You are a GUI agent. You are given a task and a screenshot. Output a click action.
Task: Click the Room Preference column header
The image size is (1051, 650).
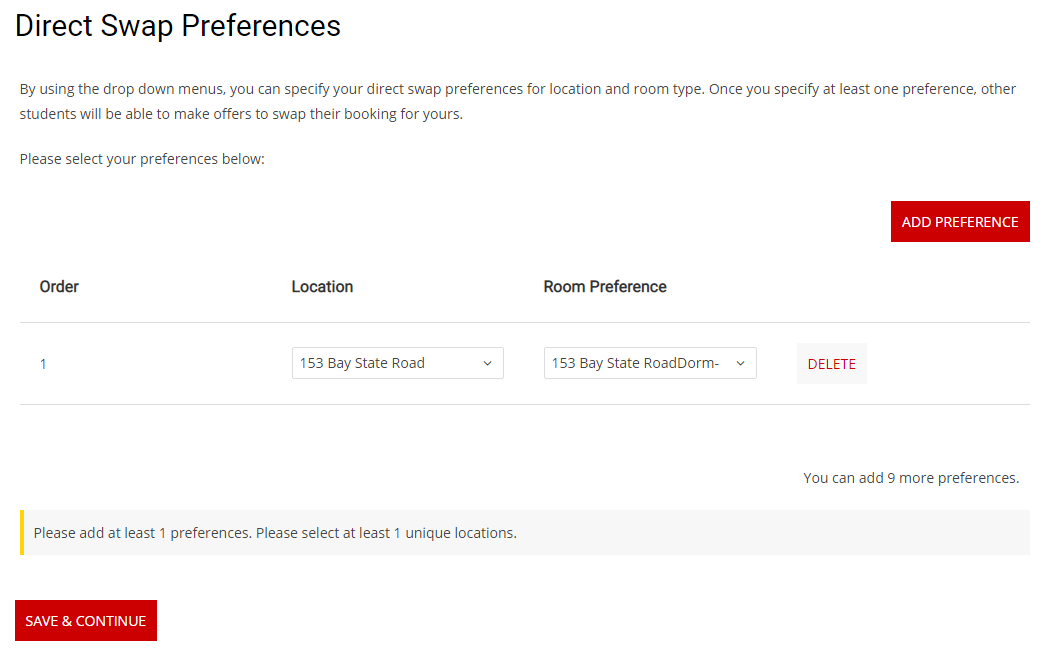(604, 287)
